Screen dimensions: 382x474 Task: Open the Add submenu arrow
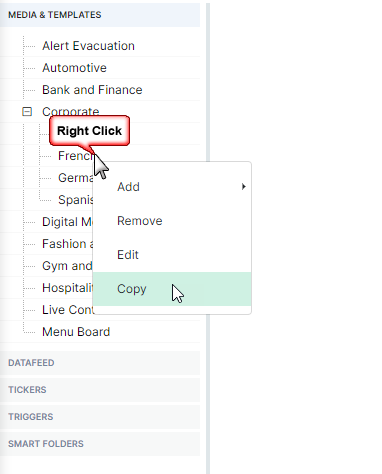(244, 187)
